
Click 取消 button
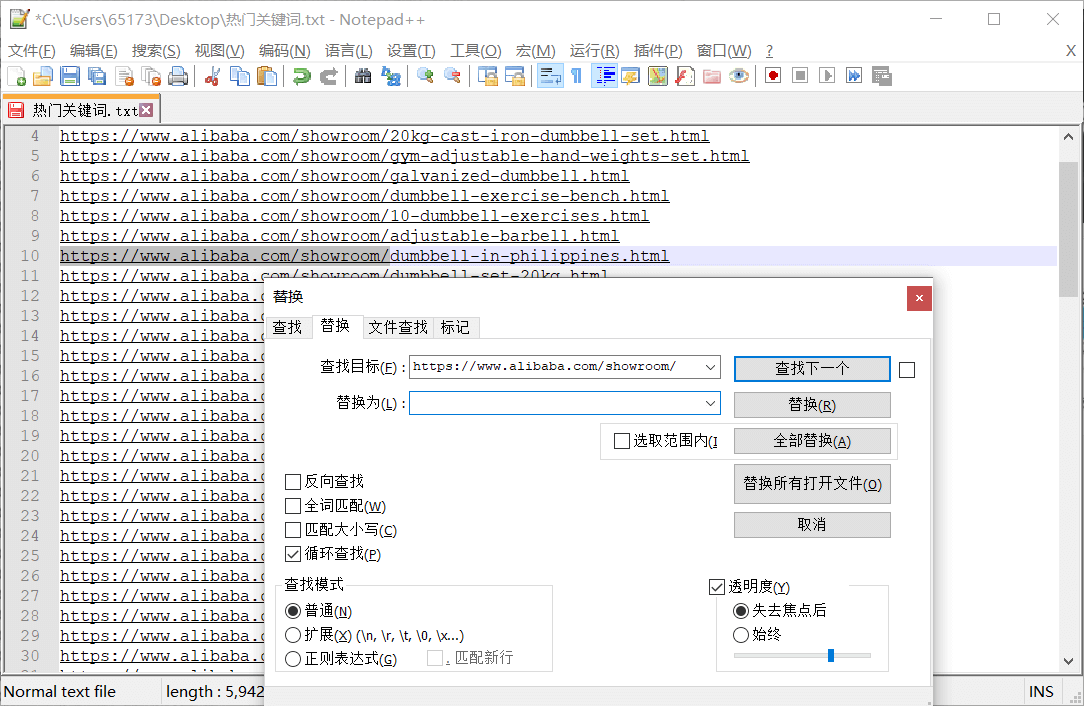(x=812, y=525)
